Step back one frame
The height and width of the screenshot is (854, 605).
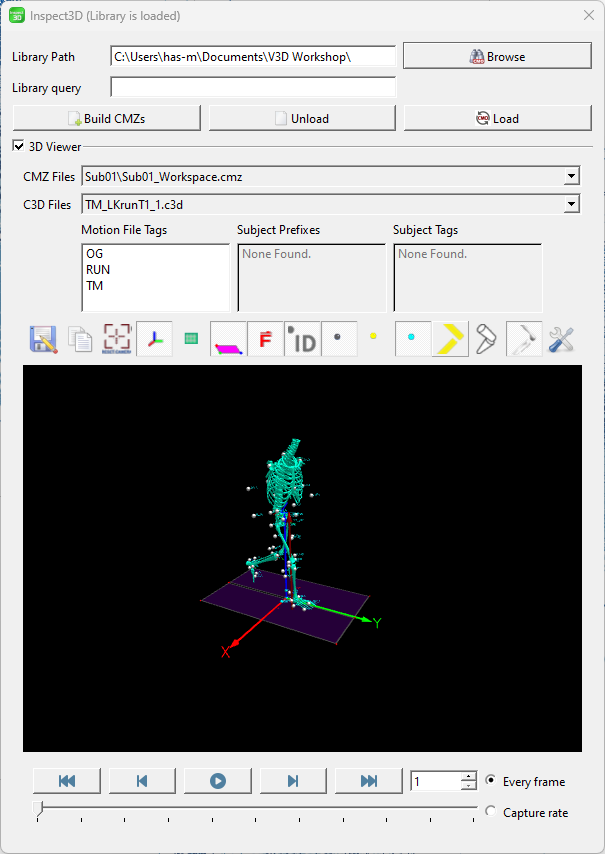[x=142, y=781]
